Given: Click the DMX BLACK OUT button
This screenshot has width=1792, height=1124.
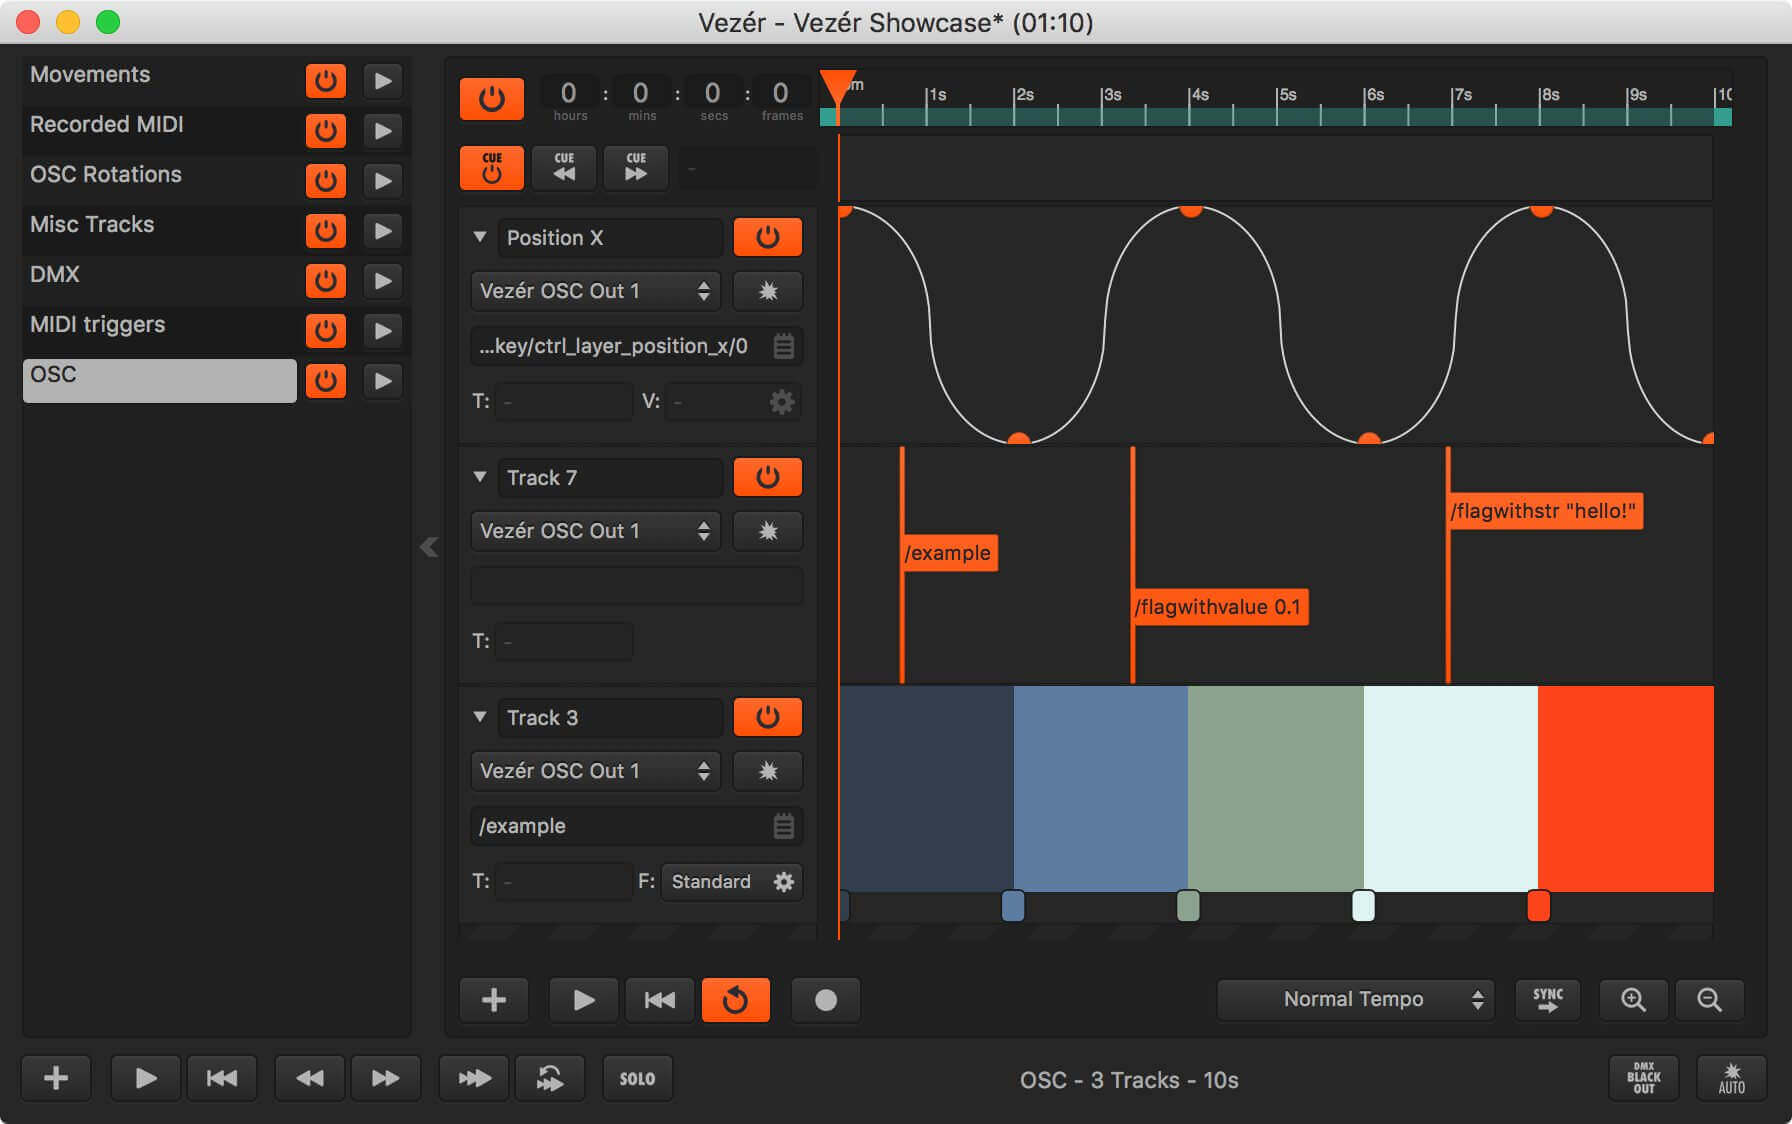Looking at the screenshot, I should click(1644, 1078).
